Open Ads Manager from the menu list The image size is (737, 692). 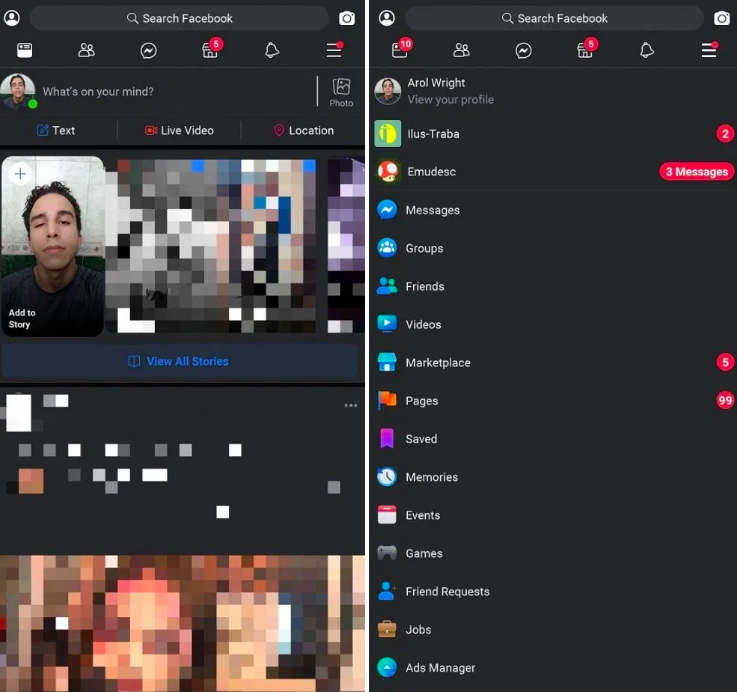pos(439,667)
